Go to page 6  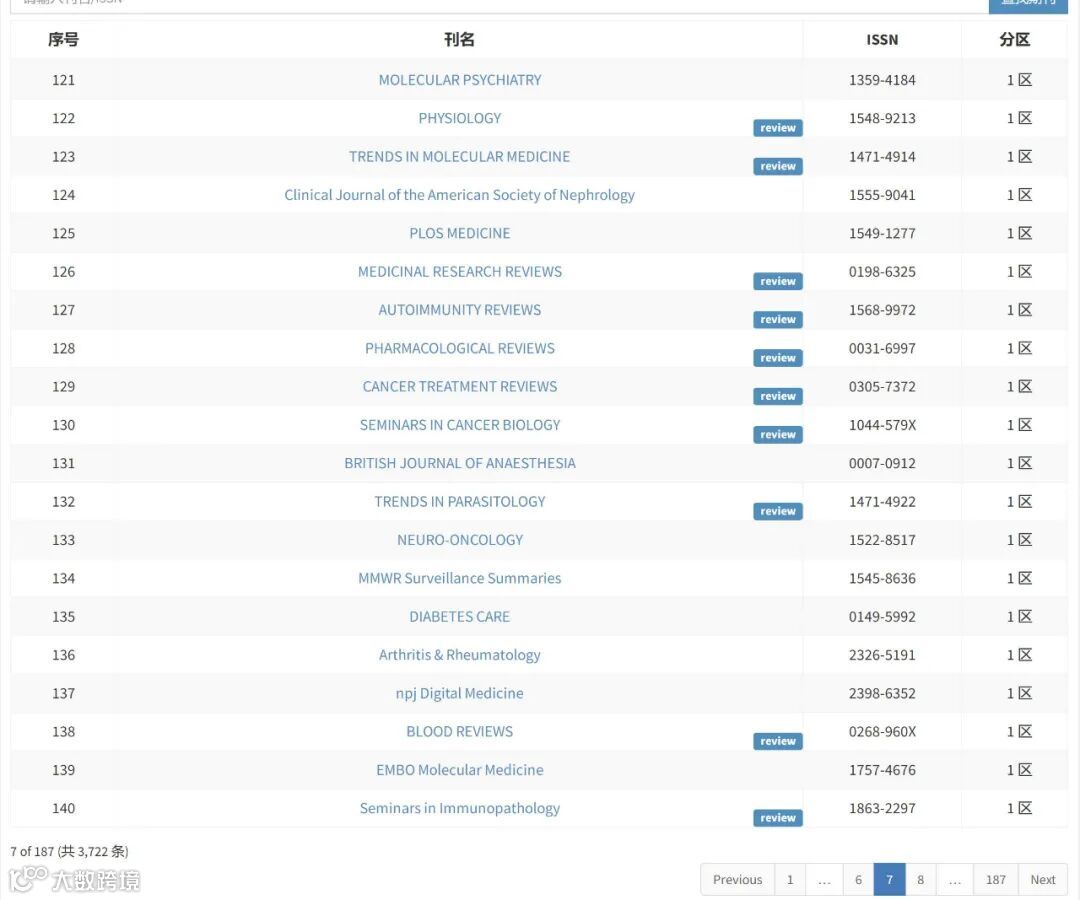click(x=858, y=879)
